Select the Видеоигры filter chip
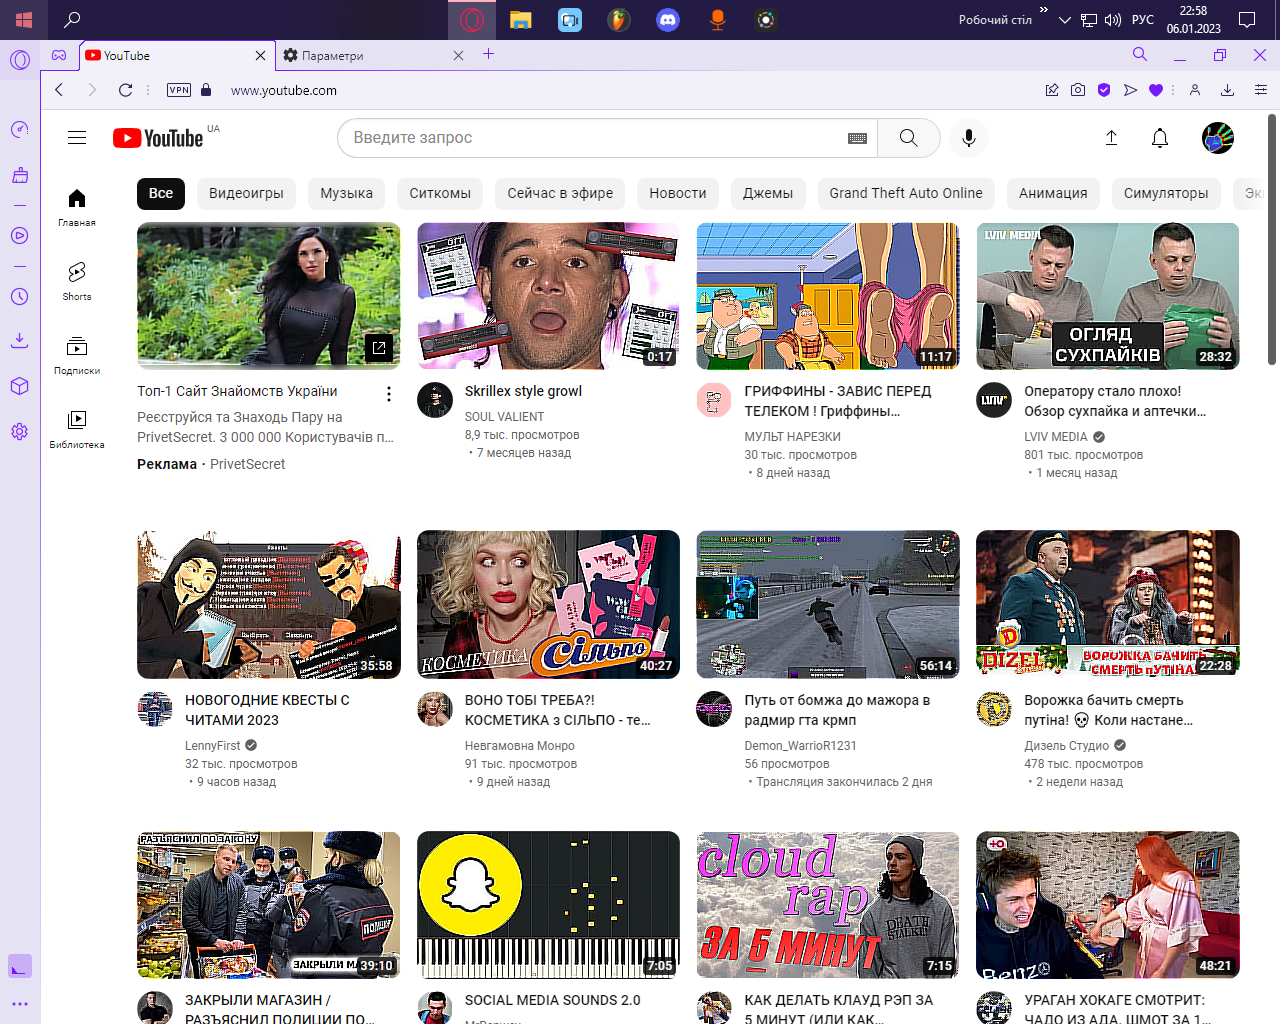Screen dimensions: 1280x1024 [x=246, y=193]
